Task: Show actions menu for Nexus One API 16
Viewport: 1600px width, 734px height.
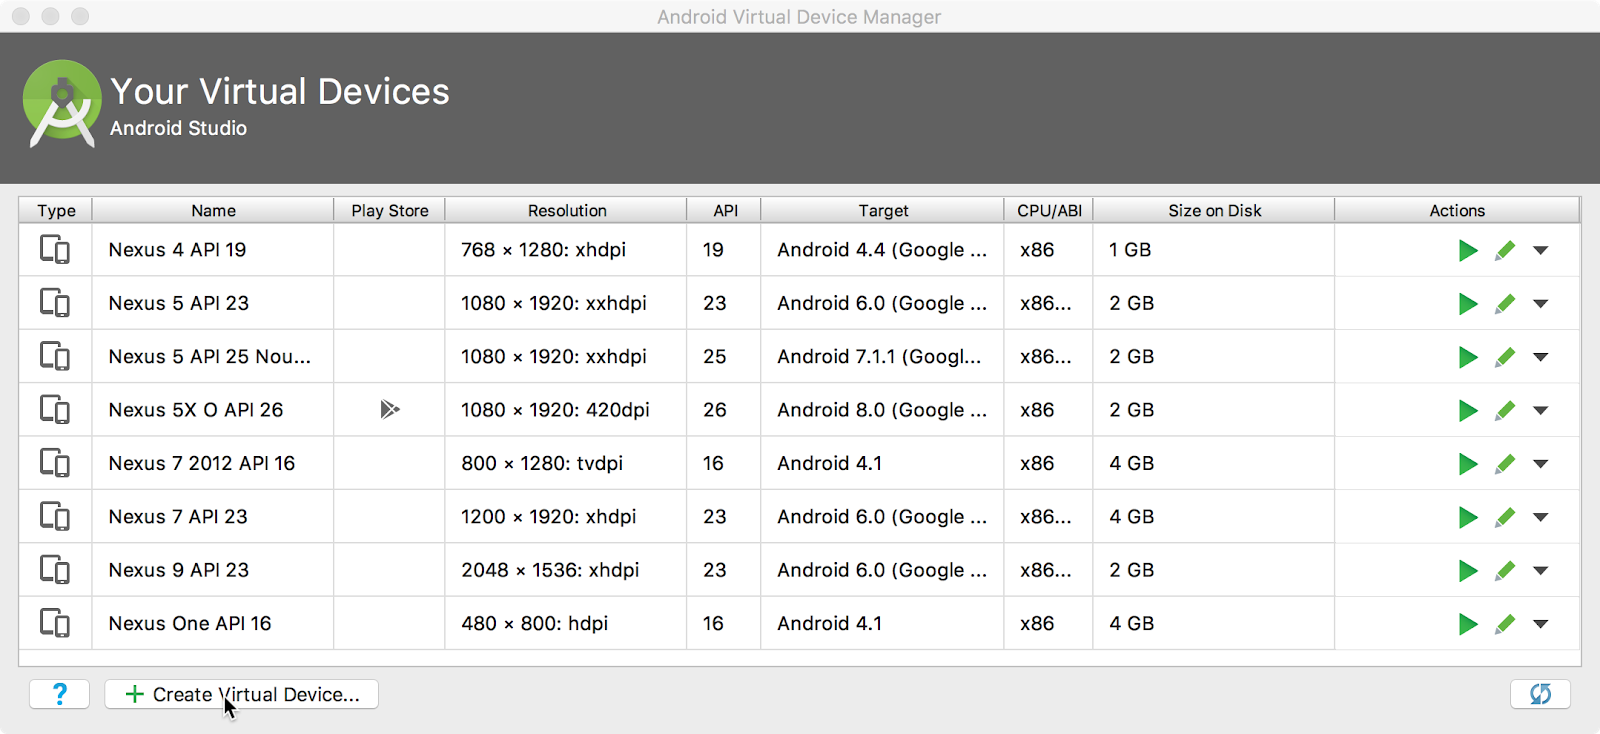Action: coord(1541,624)
